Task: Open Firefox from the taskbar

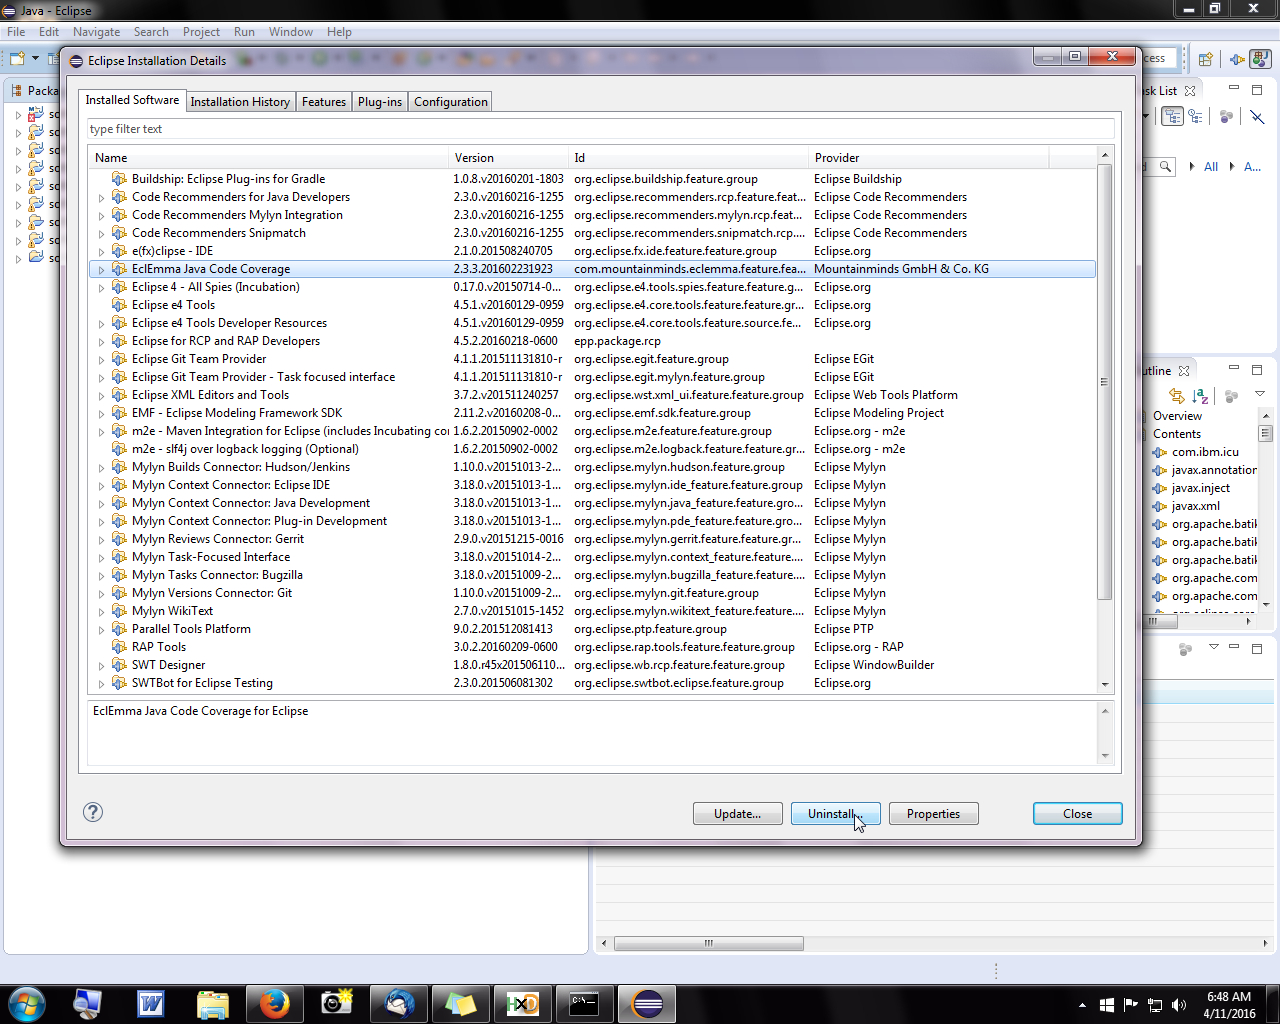Action: click(274, 1003)
